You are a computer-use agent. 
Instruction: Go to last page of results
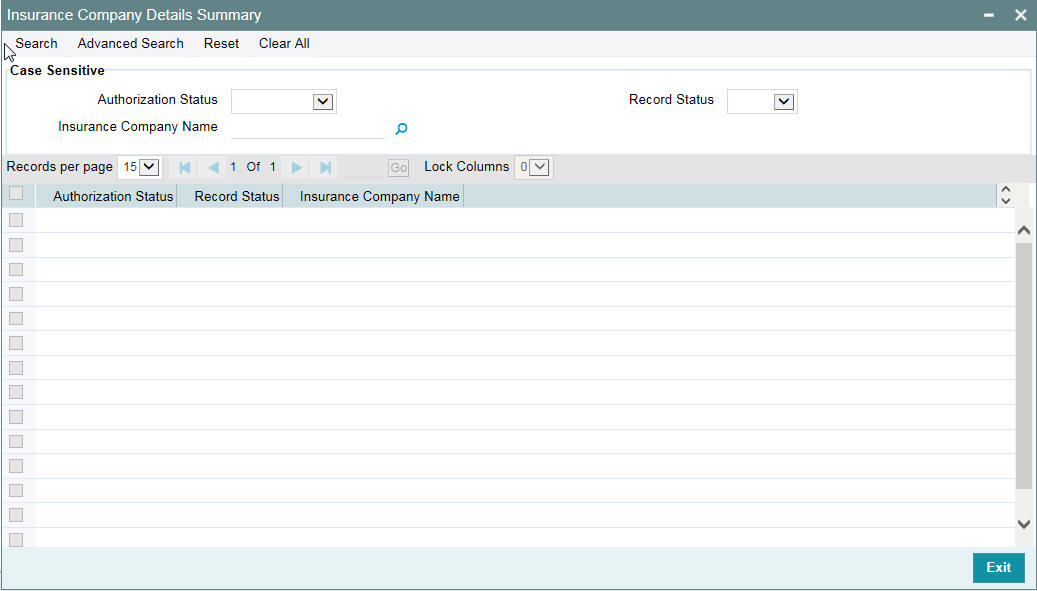325,167
